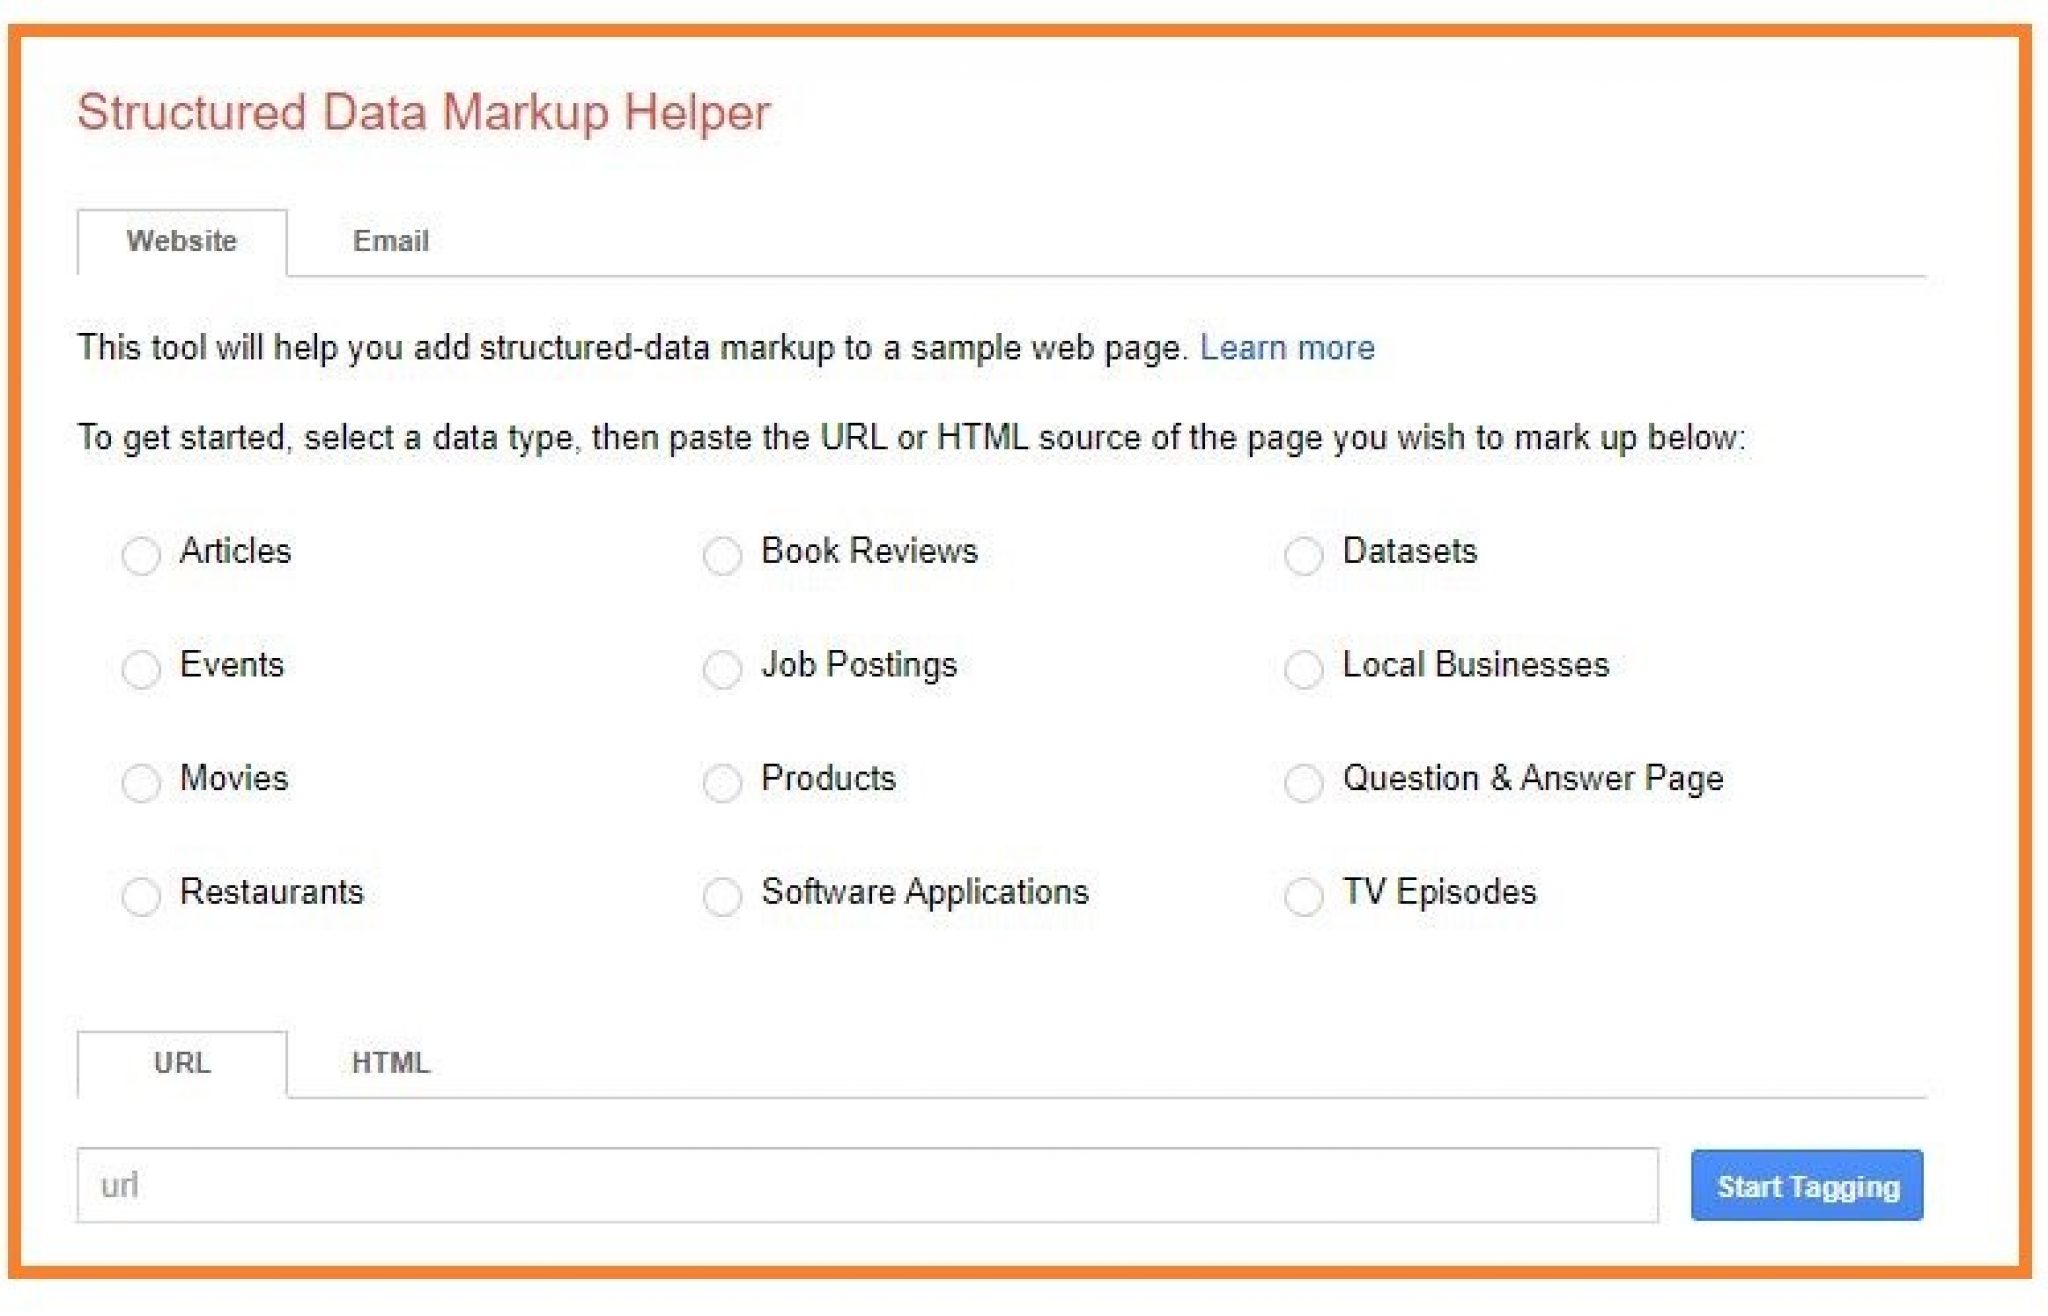Select the Events radio button
This screenshot has width=2048, height=1316.
[x=143, y=670]
